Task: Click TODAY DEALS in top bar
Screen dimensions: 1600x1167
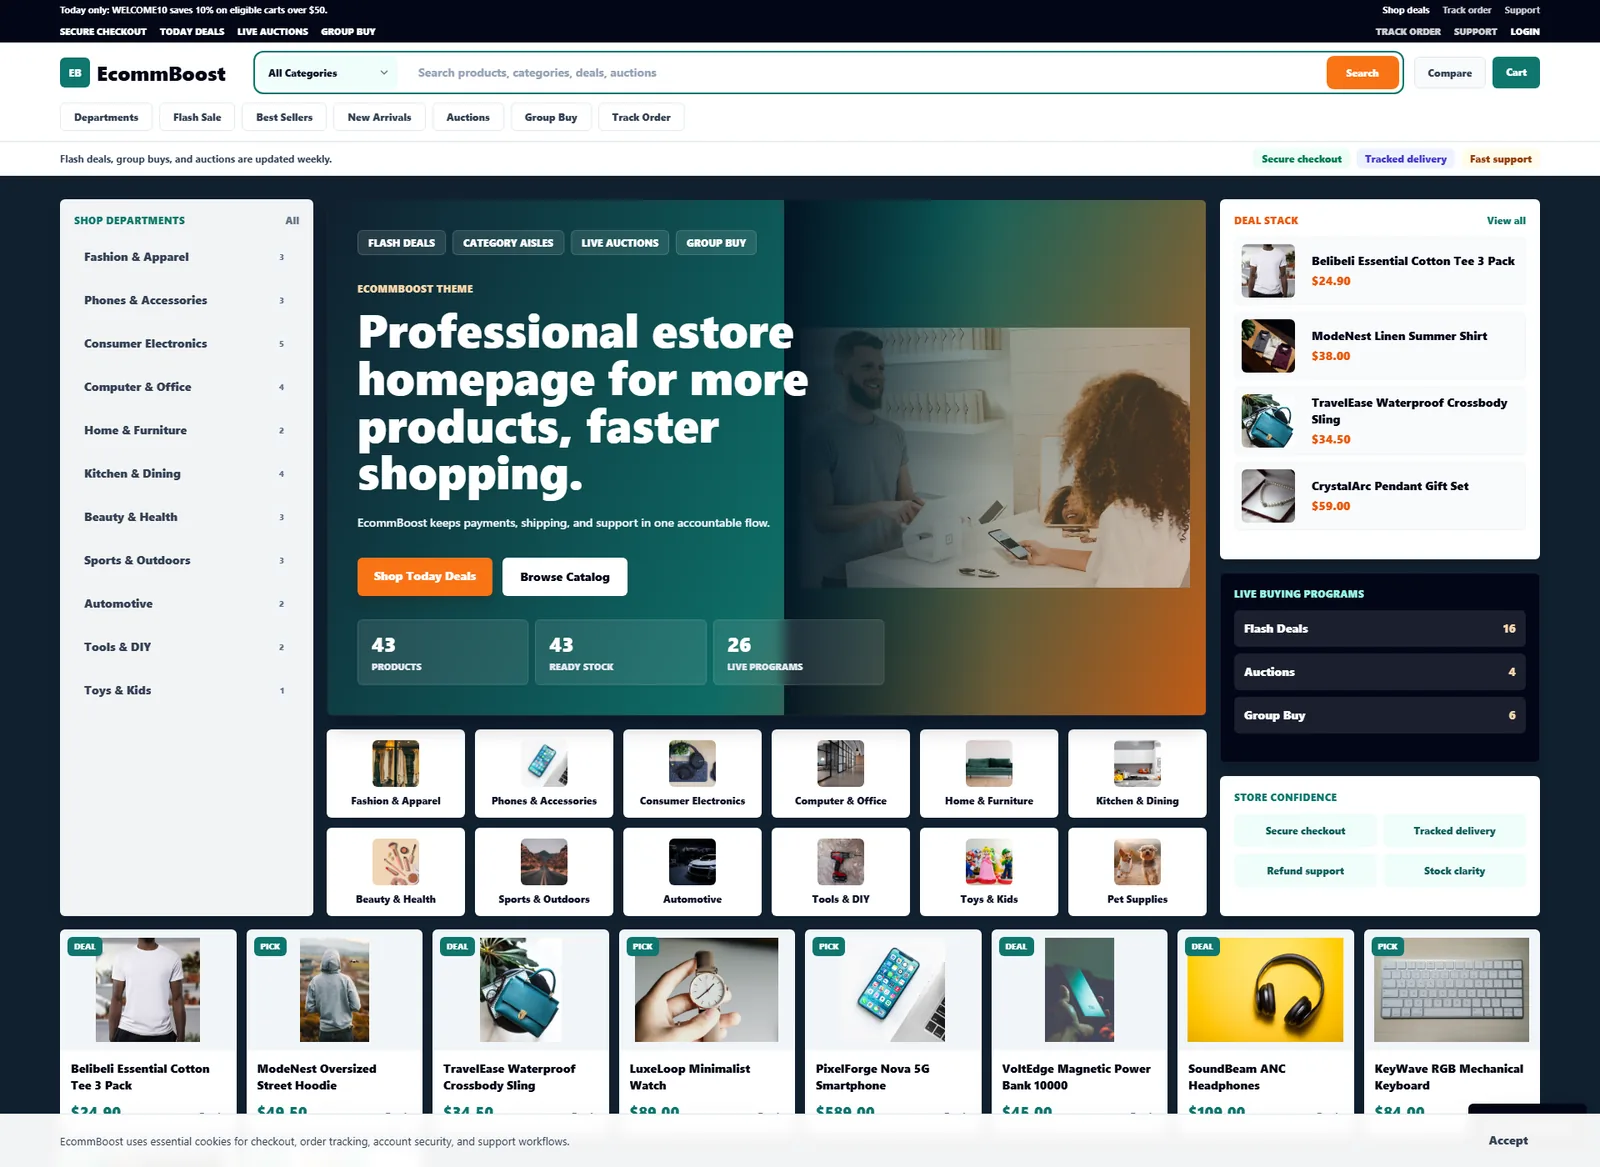Action: [x=192, y=32]
